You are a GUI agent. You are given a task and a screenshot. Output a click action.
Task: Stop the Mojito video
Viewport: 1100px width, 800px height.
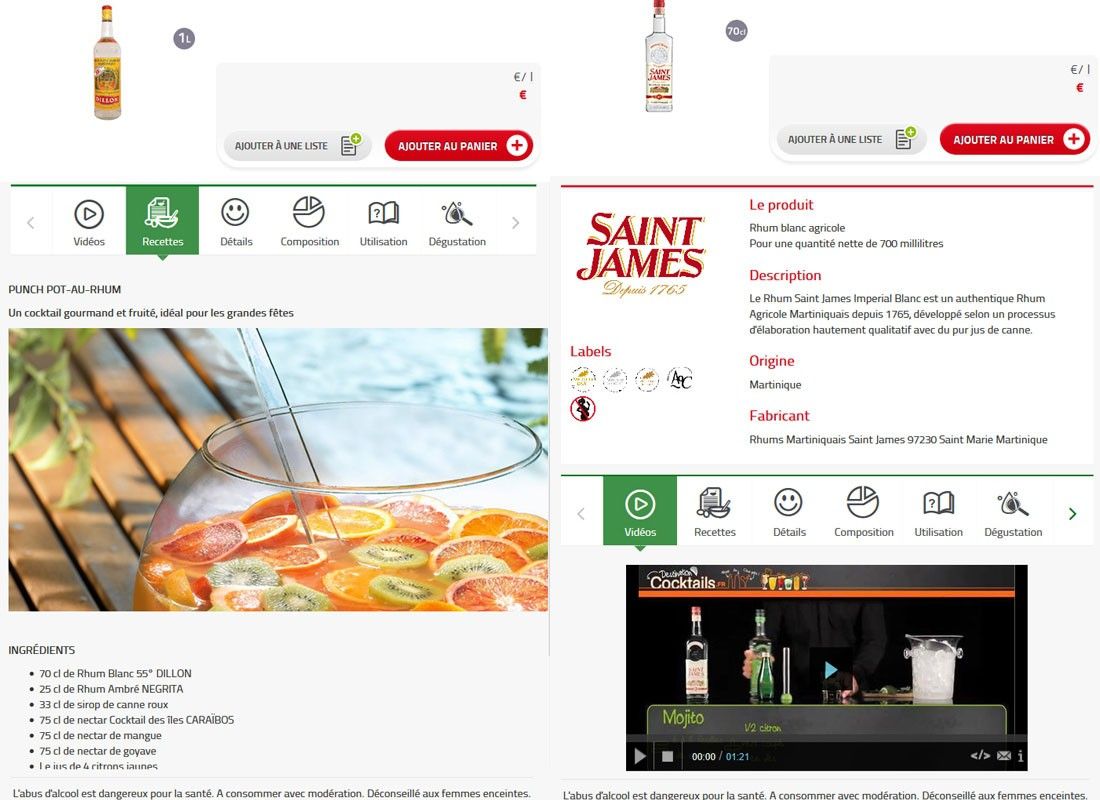point(667,756)
